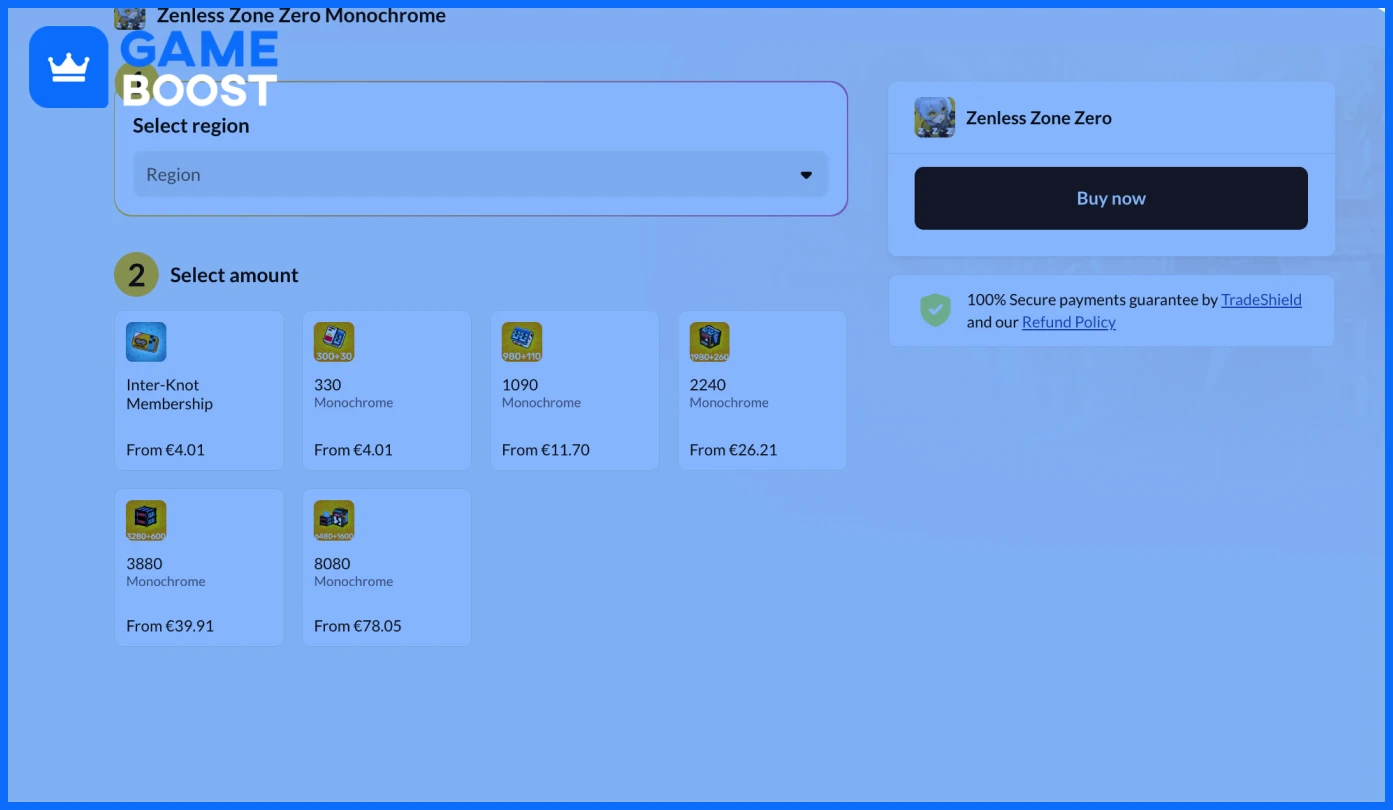Click the 1090 Monochrome pack icon

click(x=522, y=342)
